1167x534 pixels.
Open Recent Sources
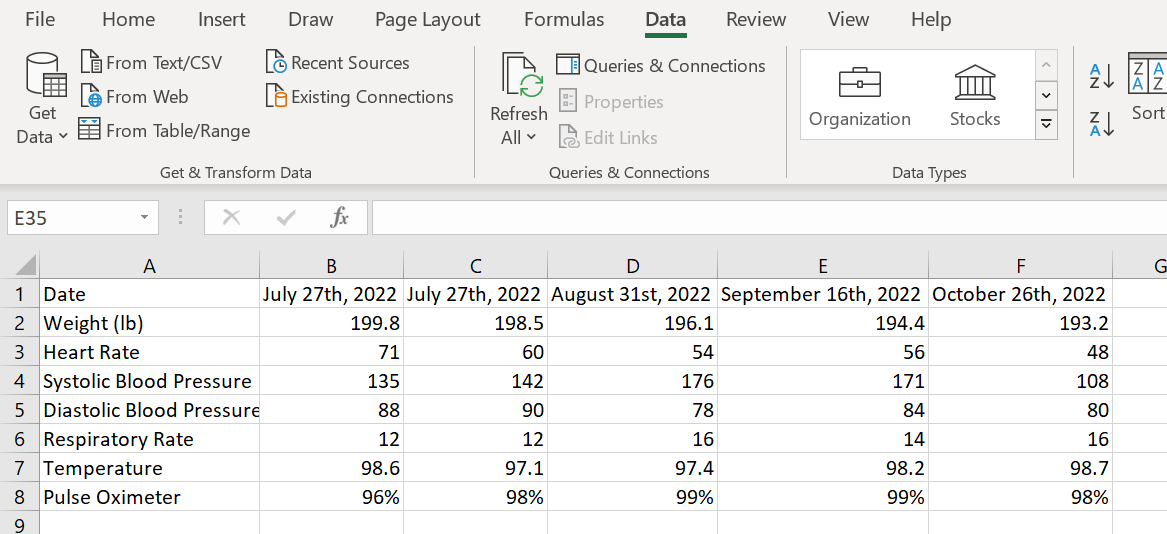337,63
